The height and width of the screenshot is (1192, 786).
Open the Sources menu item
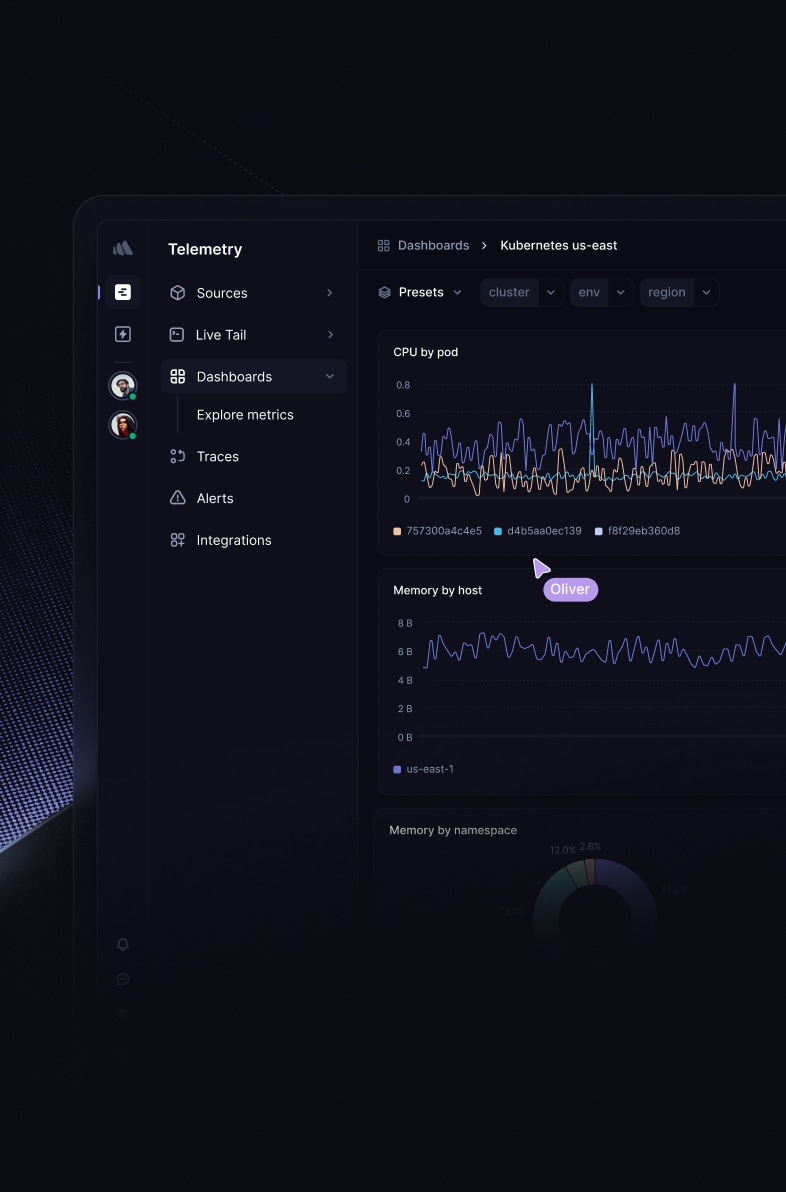point(253,293)
